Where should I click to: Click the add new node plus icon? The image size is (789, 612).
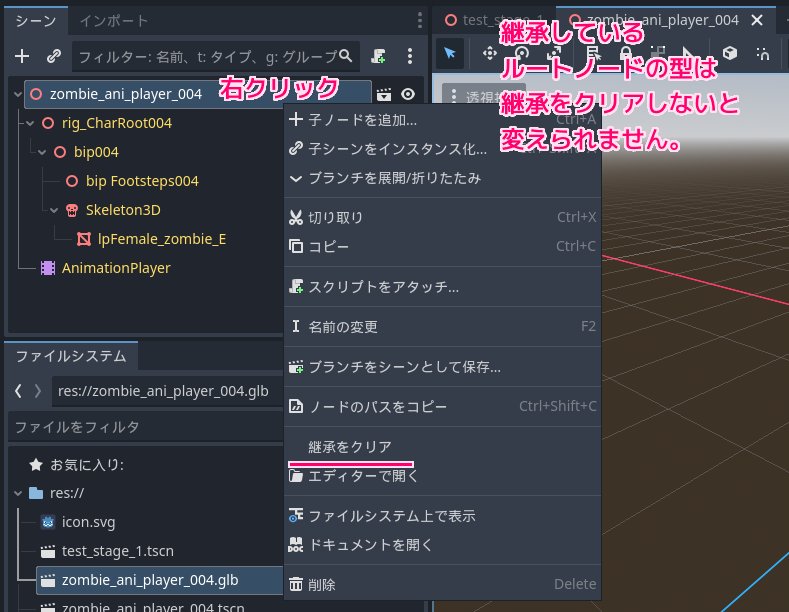point(22,56)
